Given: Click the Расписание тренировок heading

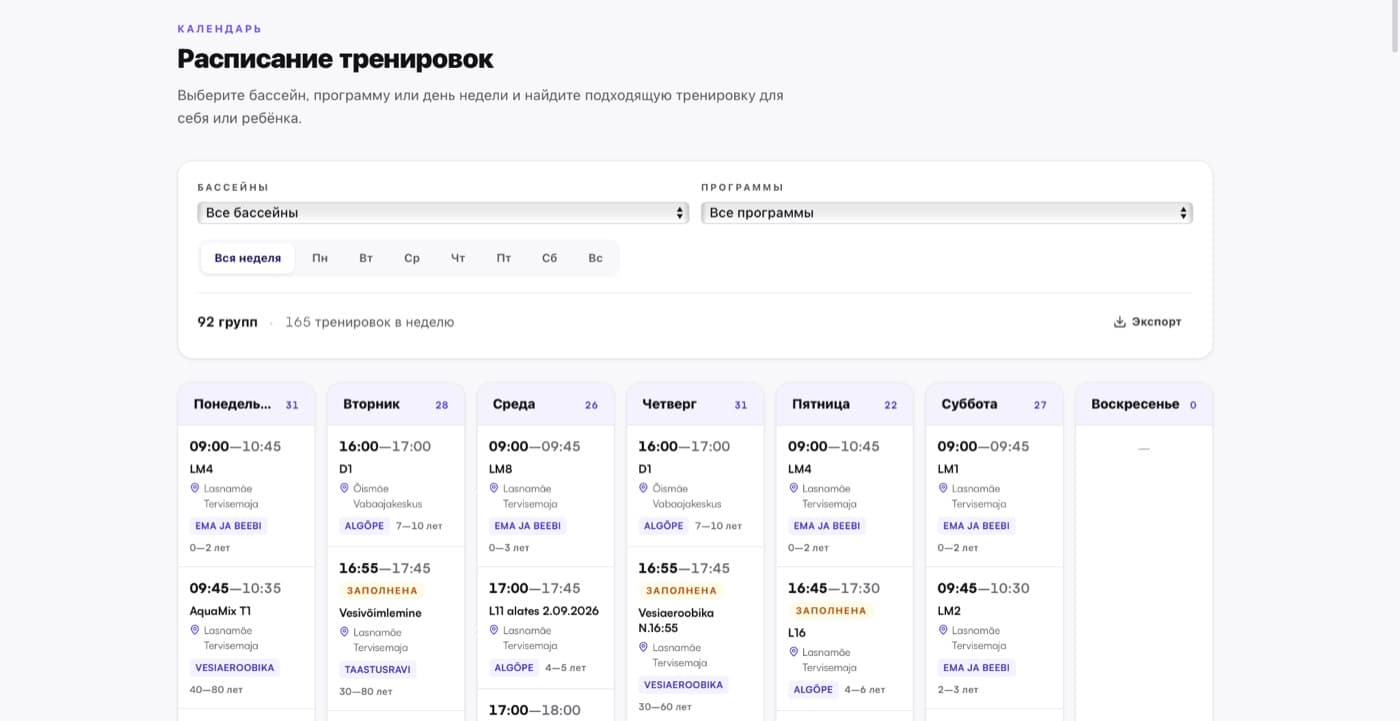Looking at the screenshot, I should tap(335, 59).
